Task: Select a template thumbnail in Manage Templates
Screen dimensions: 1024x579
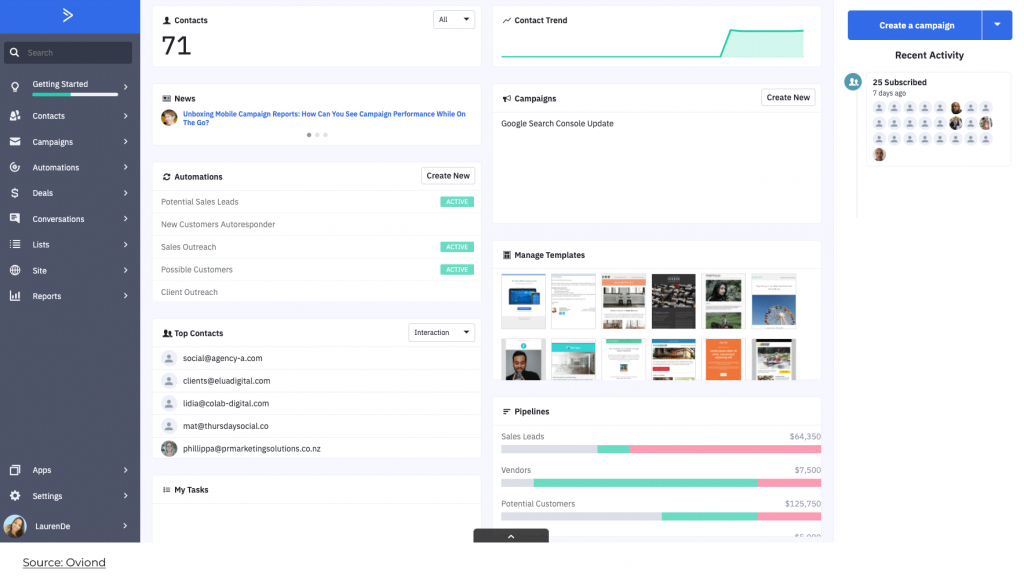Action: [522, 300]
